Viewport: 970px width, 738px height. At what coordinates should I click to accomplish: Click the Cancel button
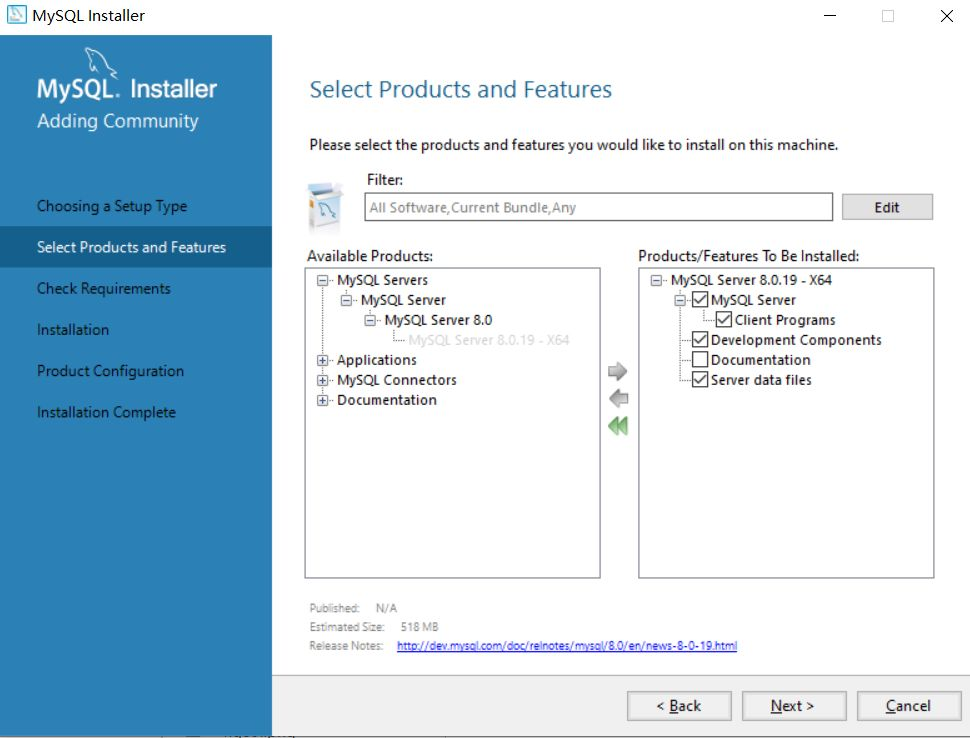908,706
